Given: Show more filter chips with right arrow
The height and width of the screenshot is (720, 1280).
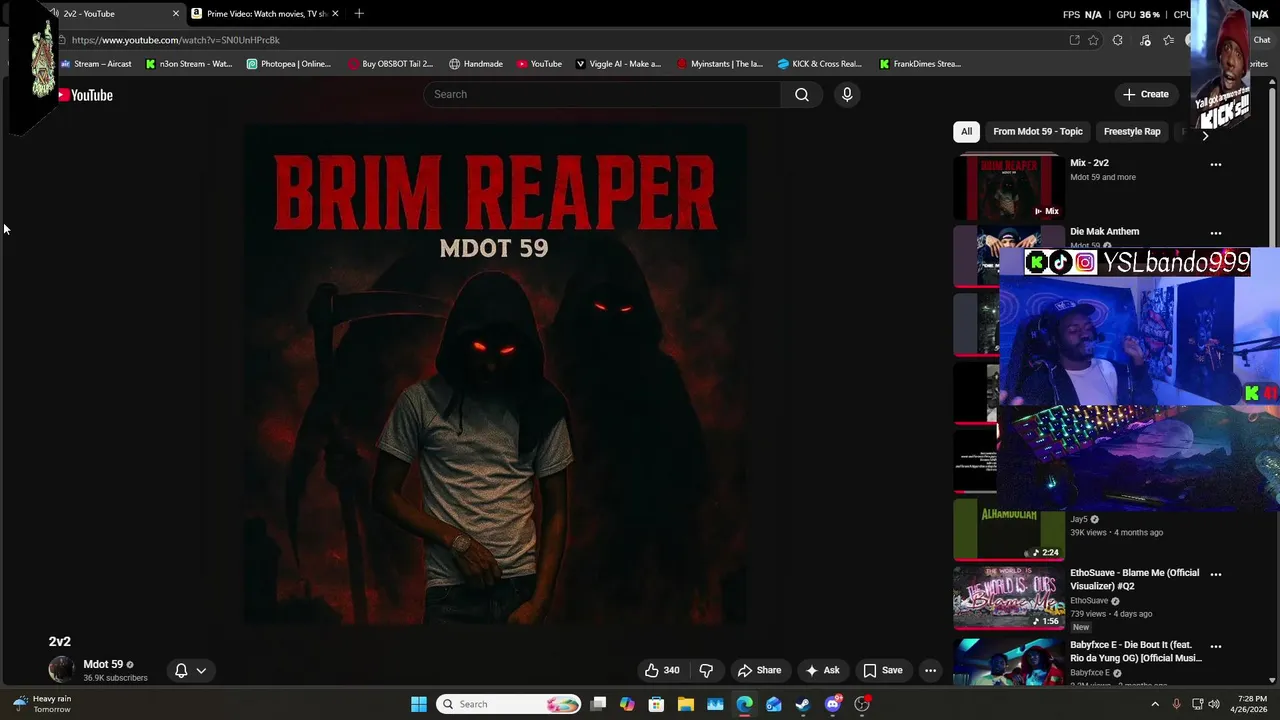Looking at the screenshot, I should click(1205, 135).
